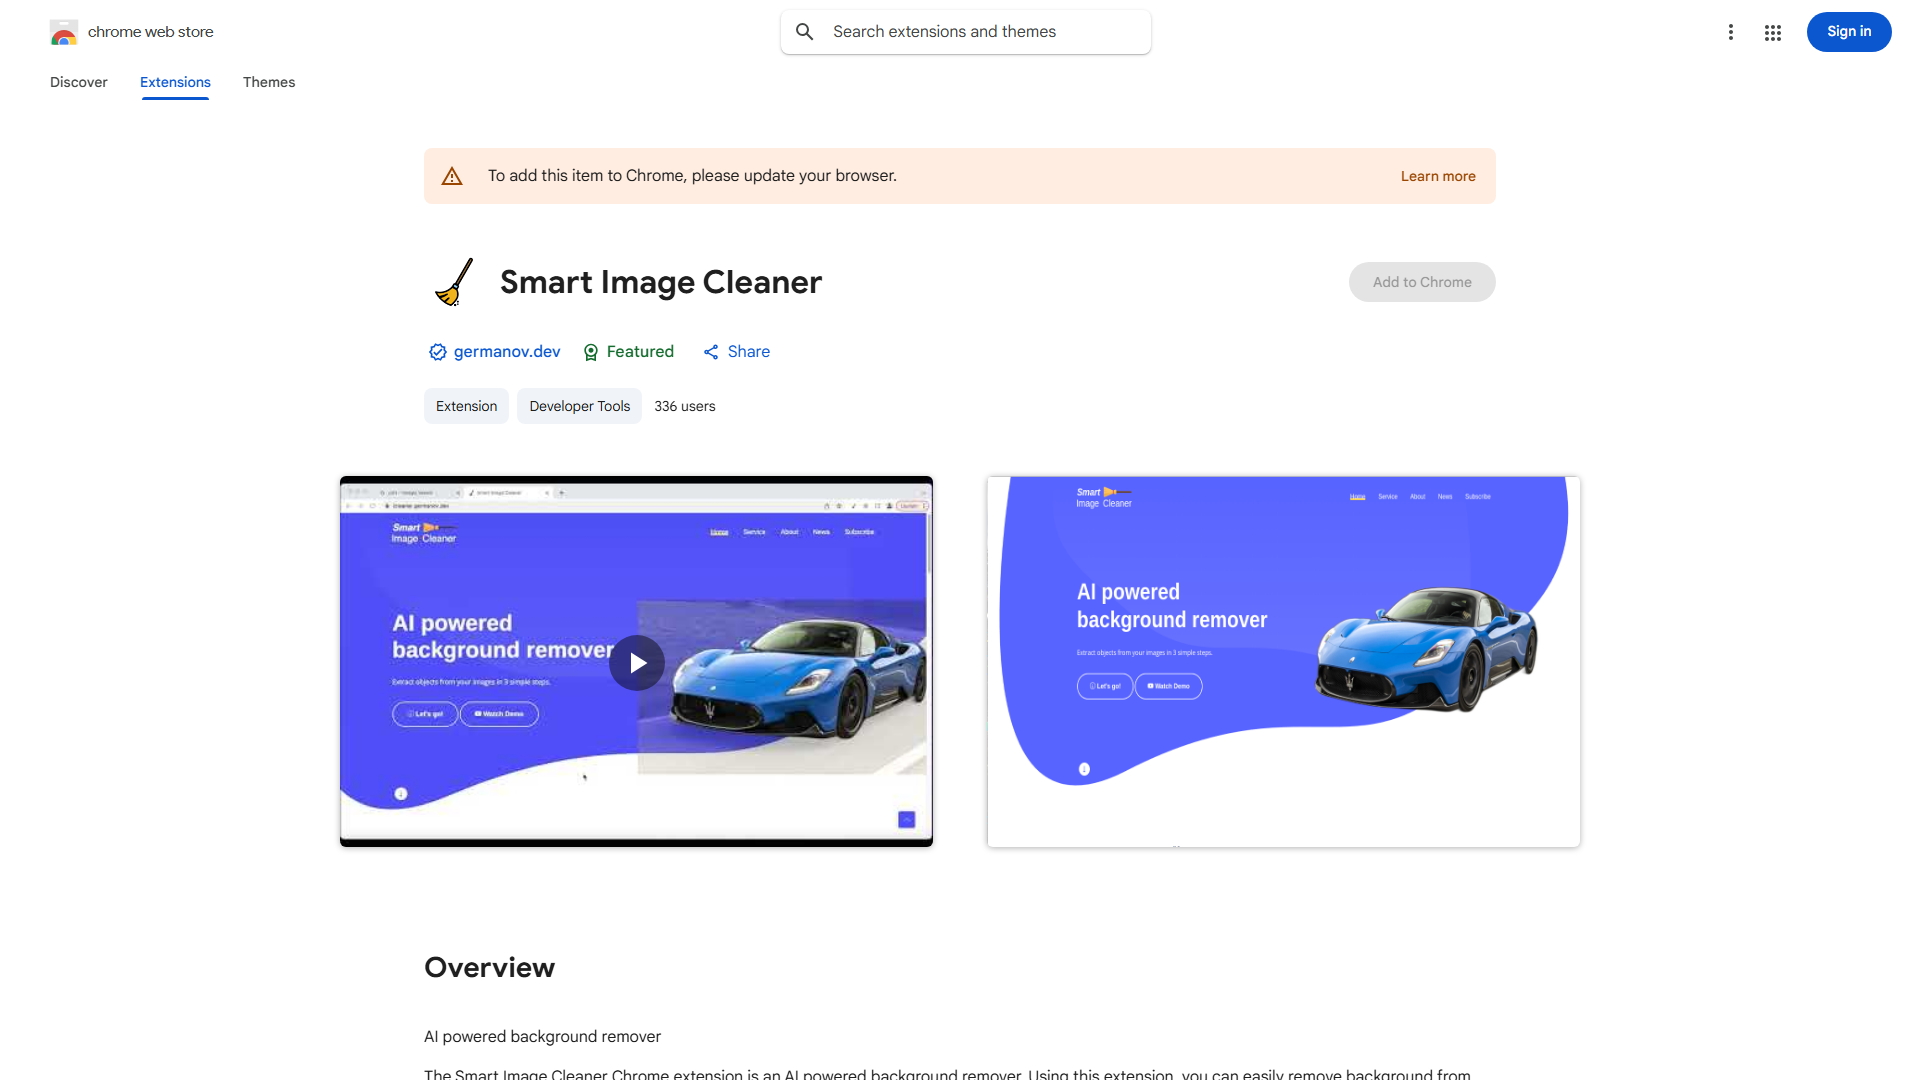Open the germanov.dev publisher link
The height and width of the screenshot is (1080, 1920).
(507, 352)
